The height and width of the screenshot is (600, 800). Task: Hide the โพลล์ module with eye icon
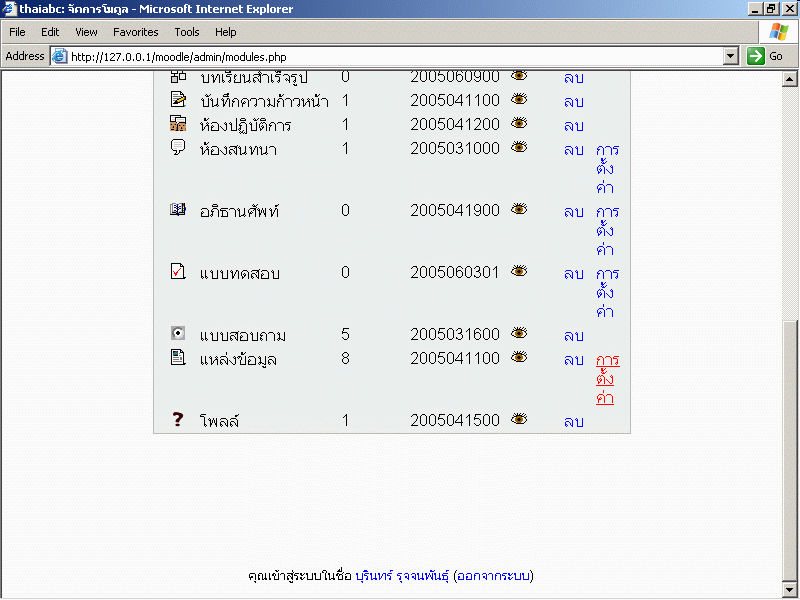point(519,420)
